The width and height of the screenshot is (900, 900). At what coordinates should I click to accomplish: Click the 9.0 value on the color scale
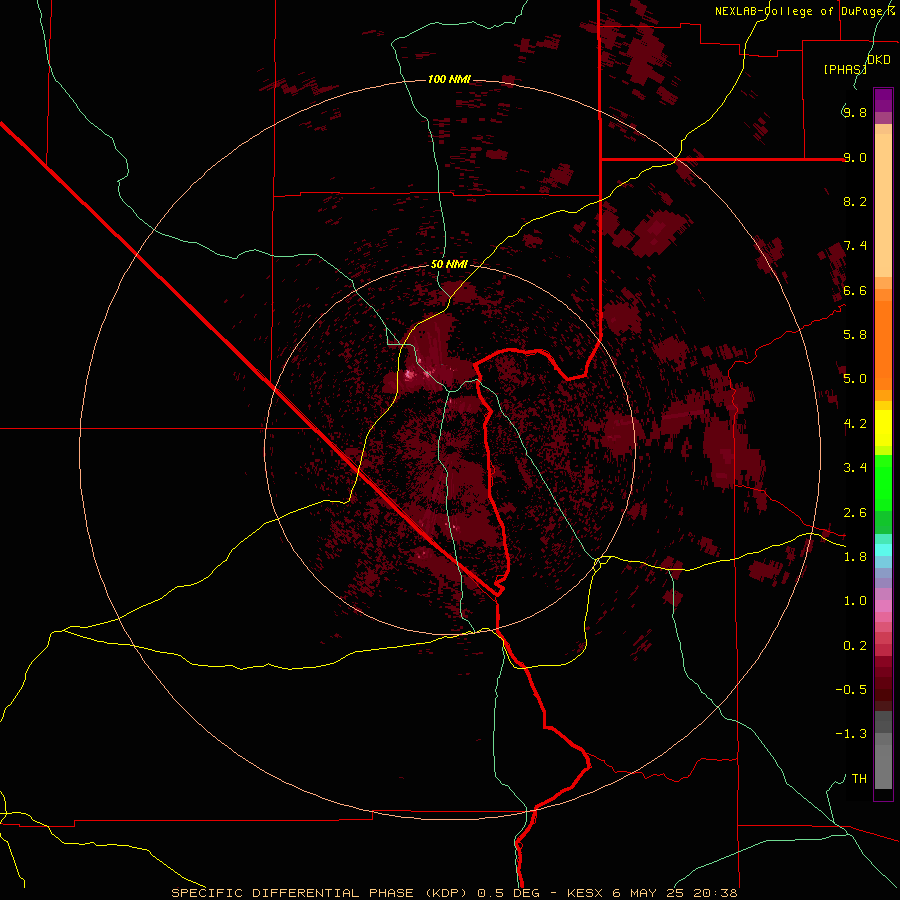855,157
